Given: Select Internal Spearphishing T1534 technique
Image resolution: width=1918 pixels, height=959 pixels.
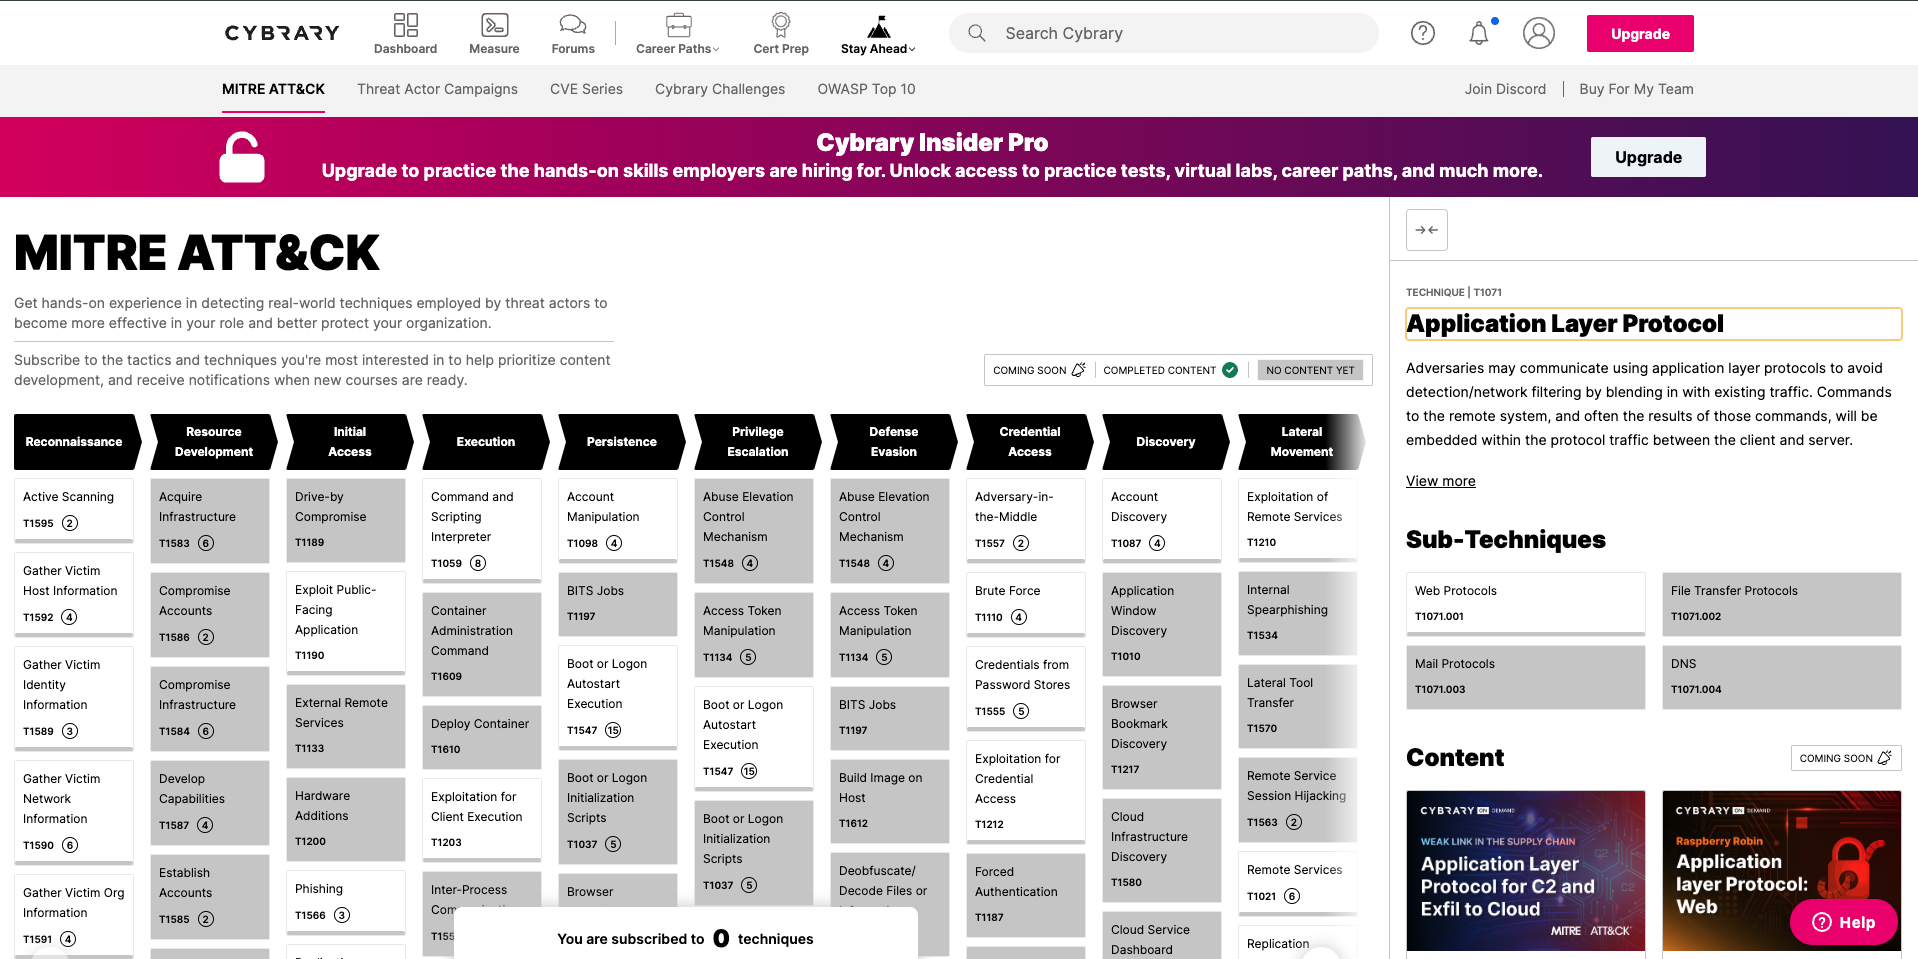Looking at the screenshot, I should [1297, 612].
